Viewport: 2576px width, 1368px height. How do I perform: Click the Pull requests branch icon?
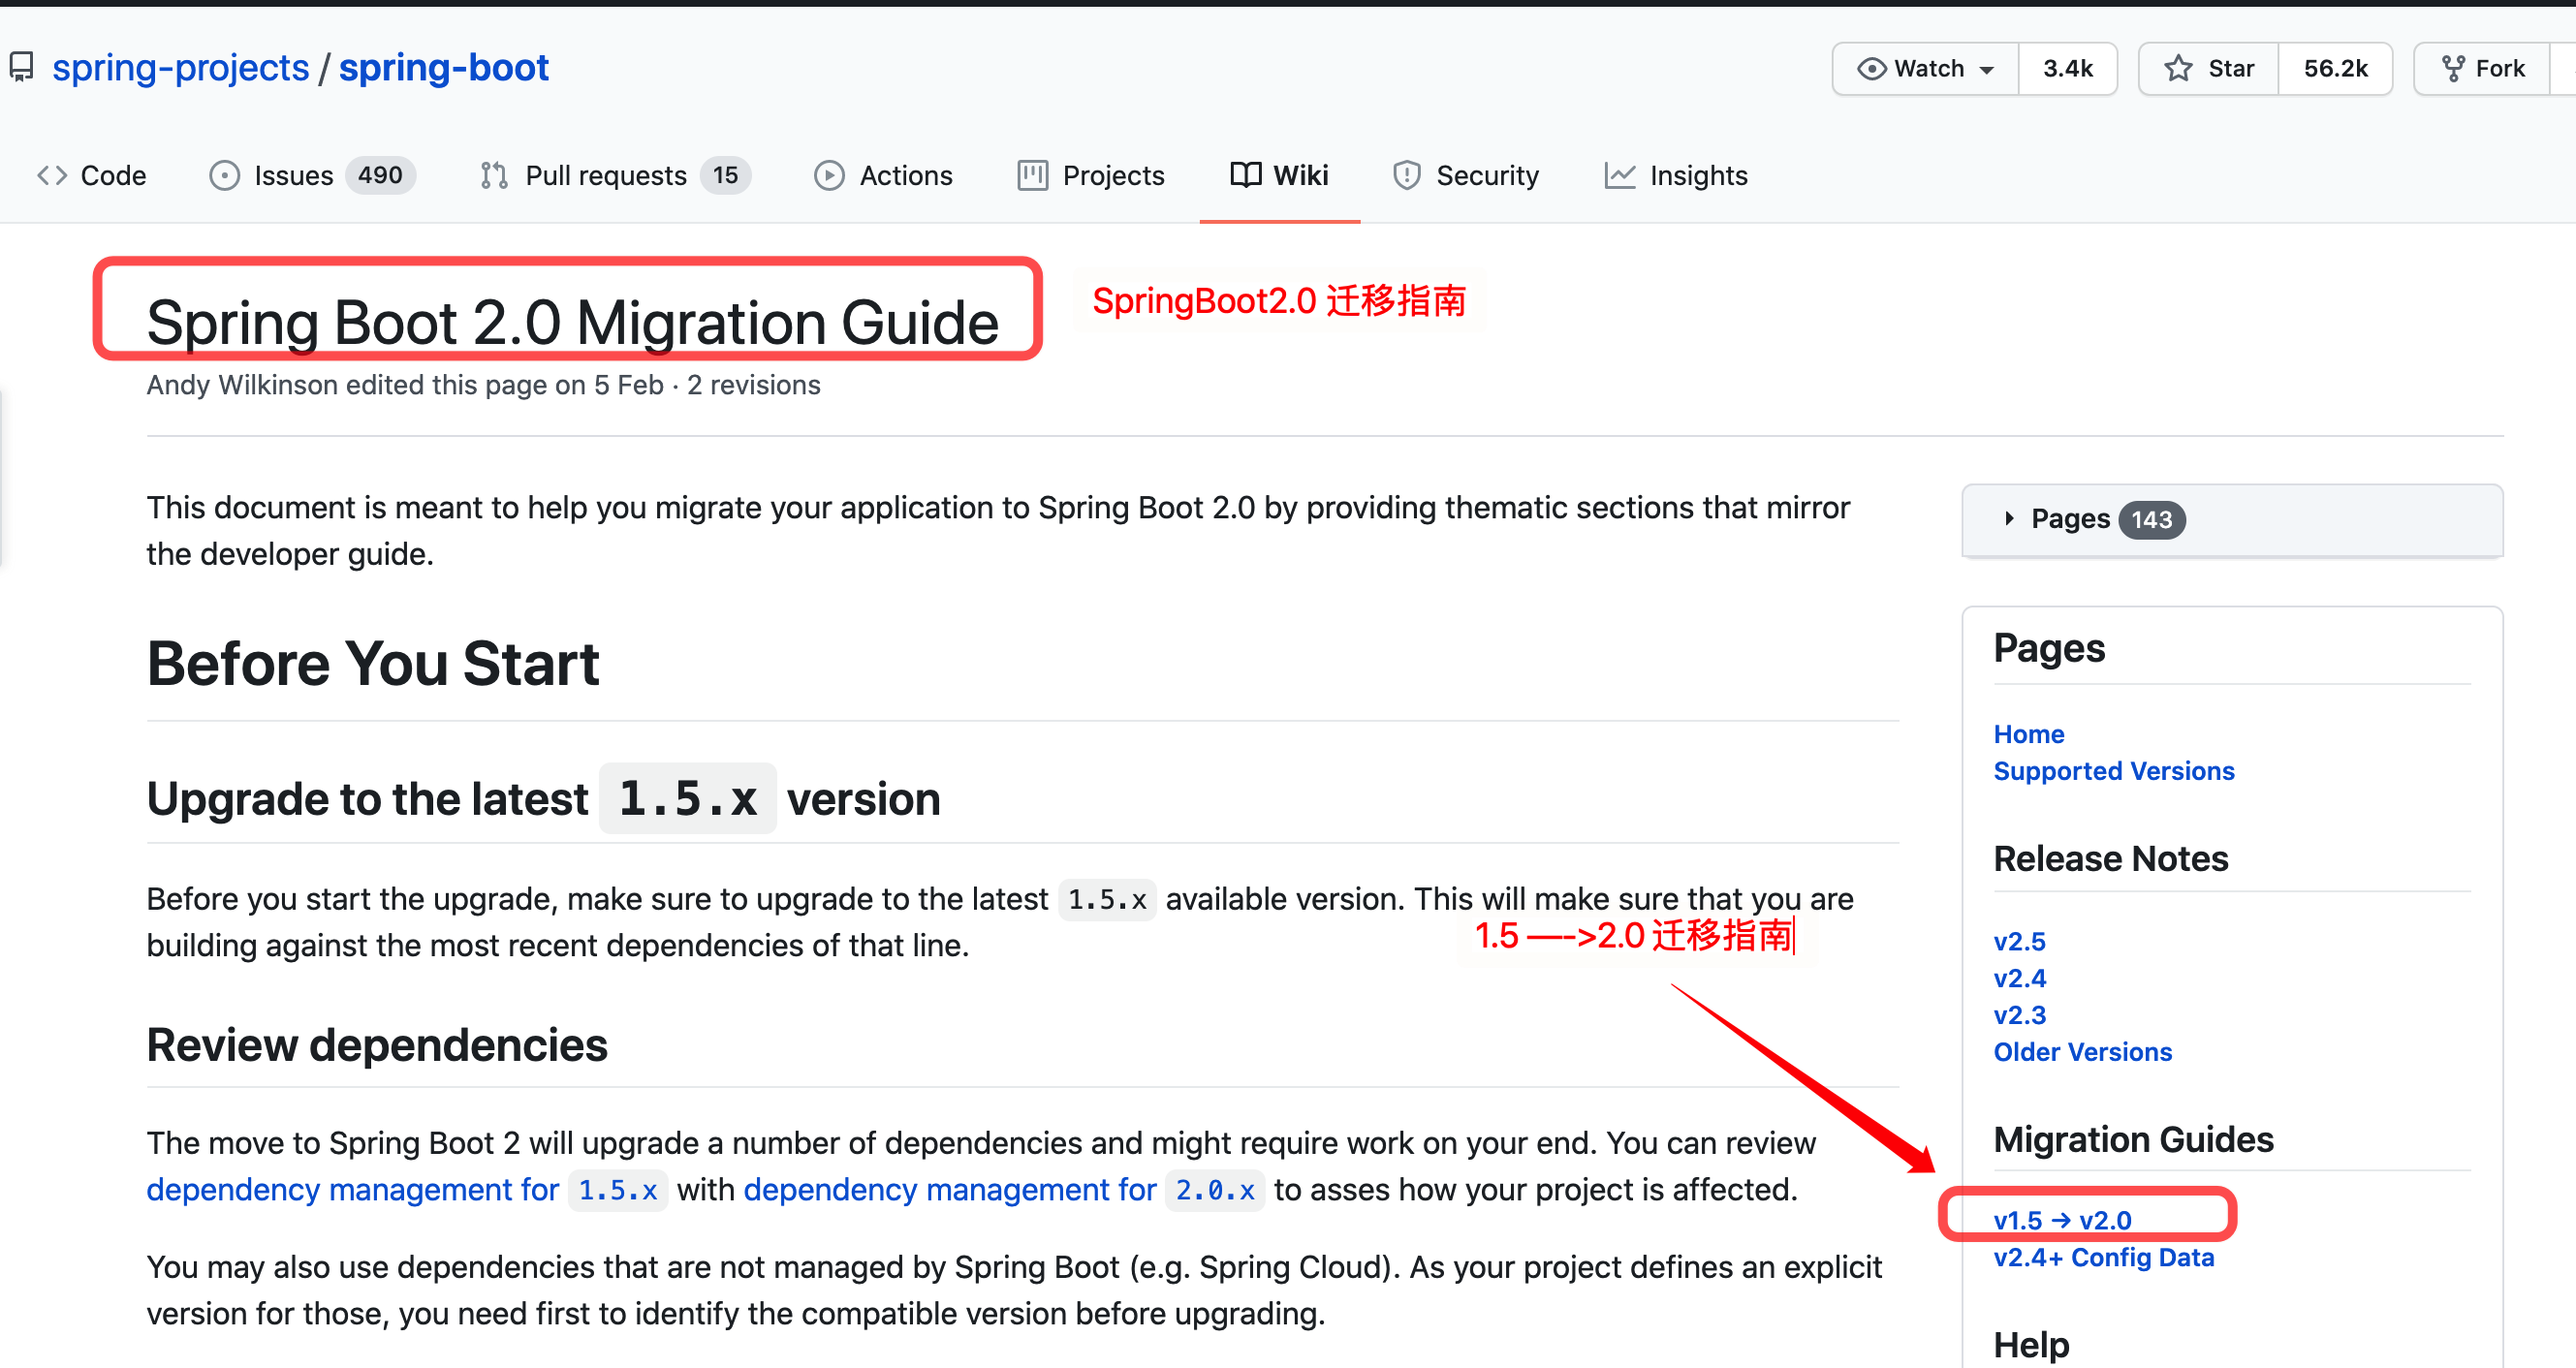(x=494, y=176)
